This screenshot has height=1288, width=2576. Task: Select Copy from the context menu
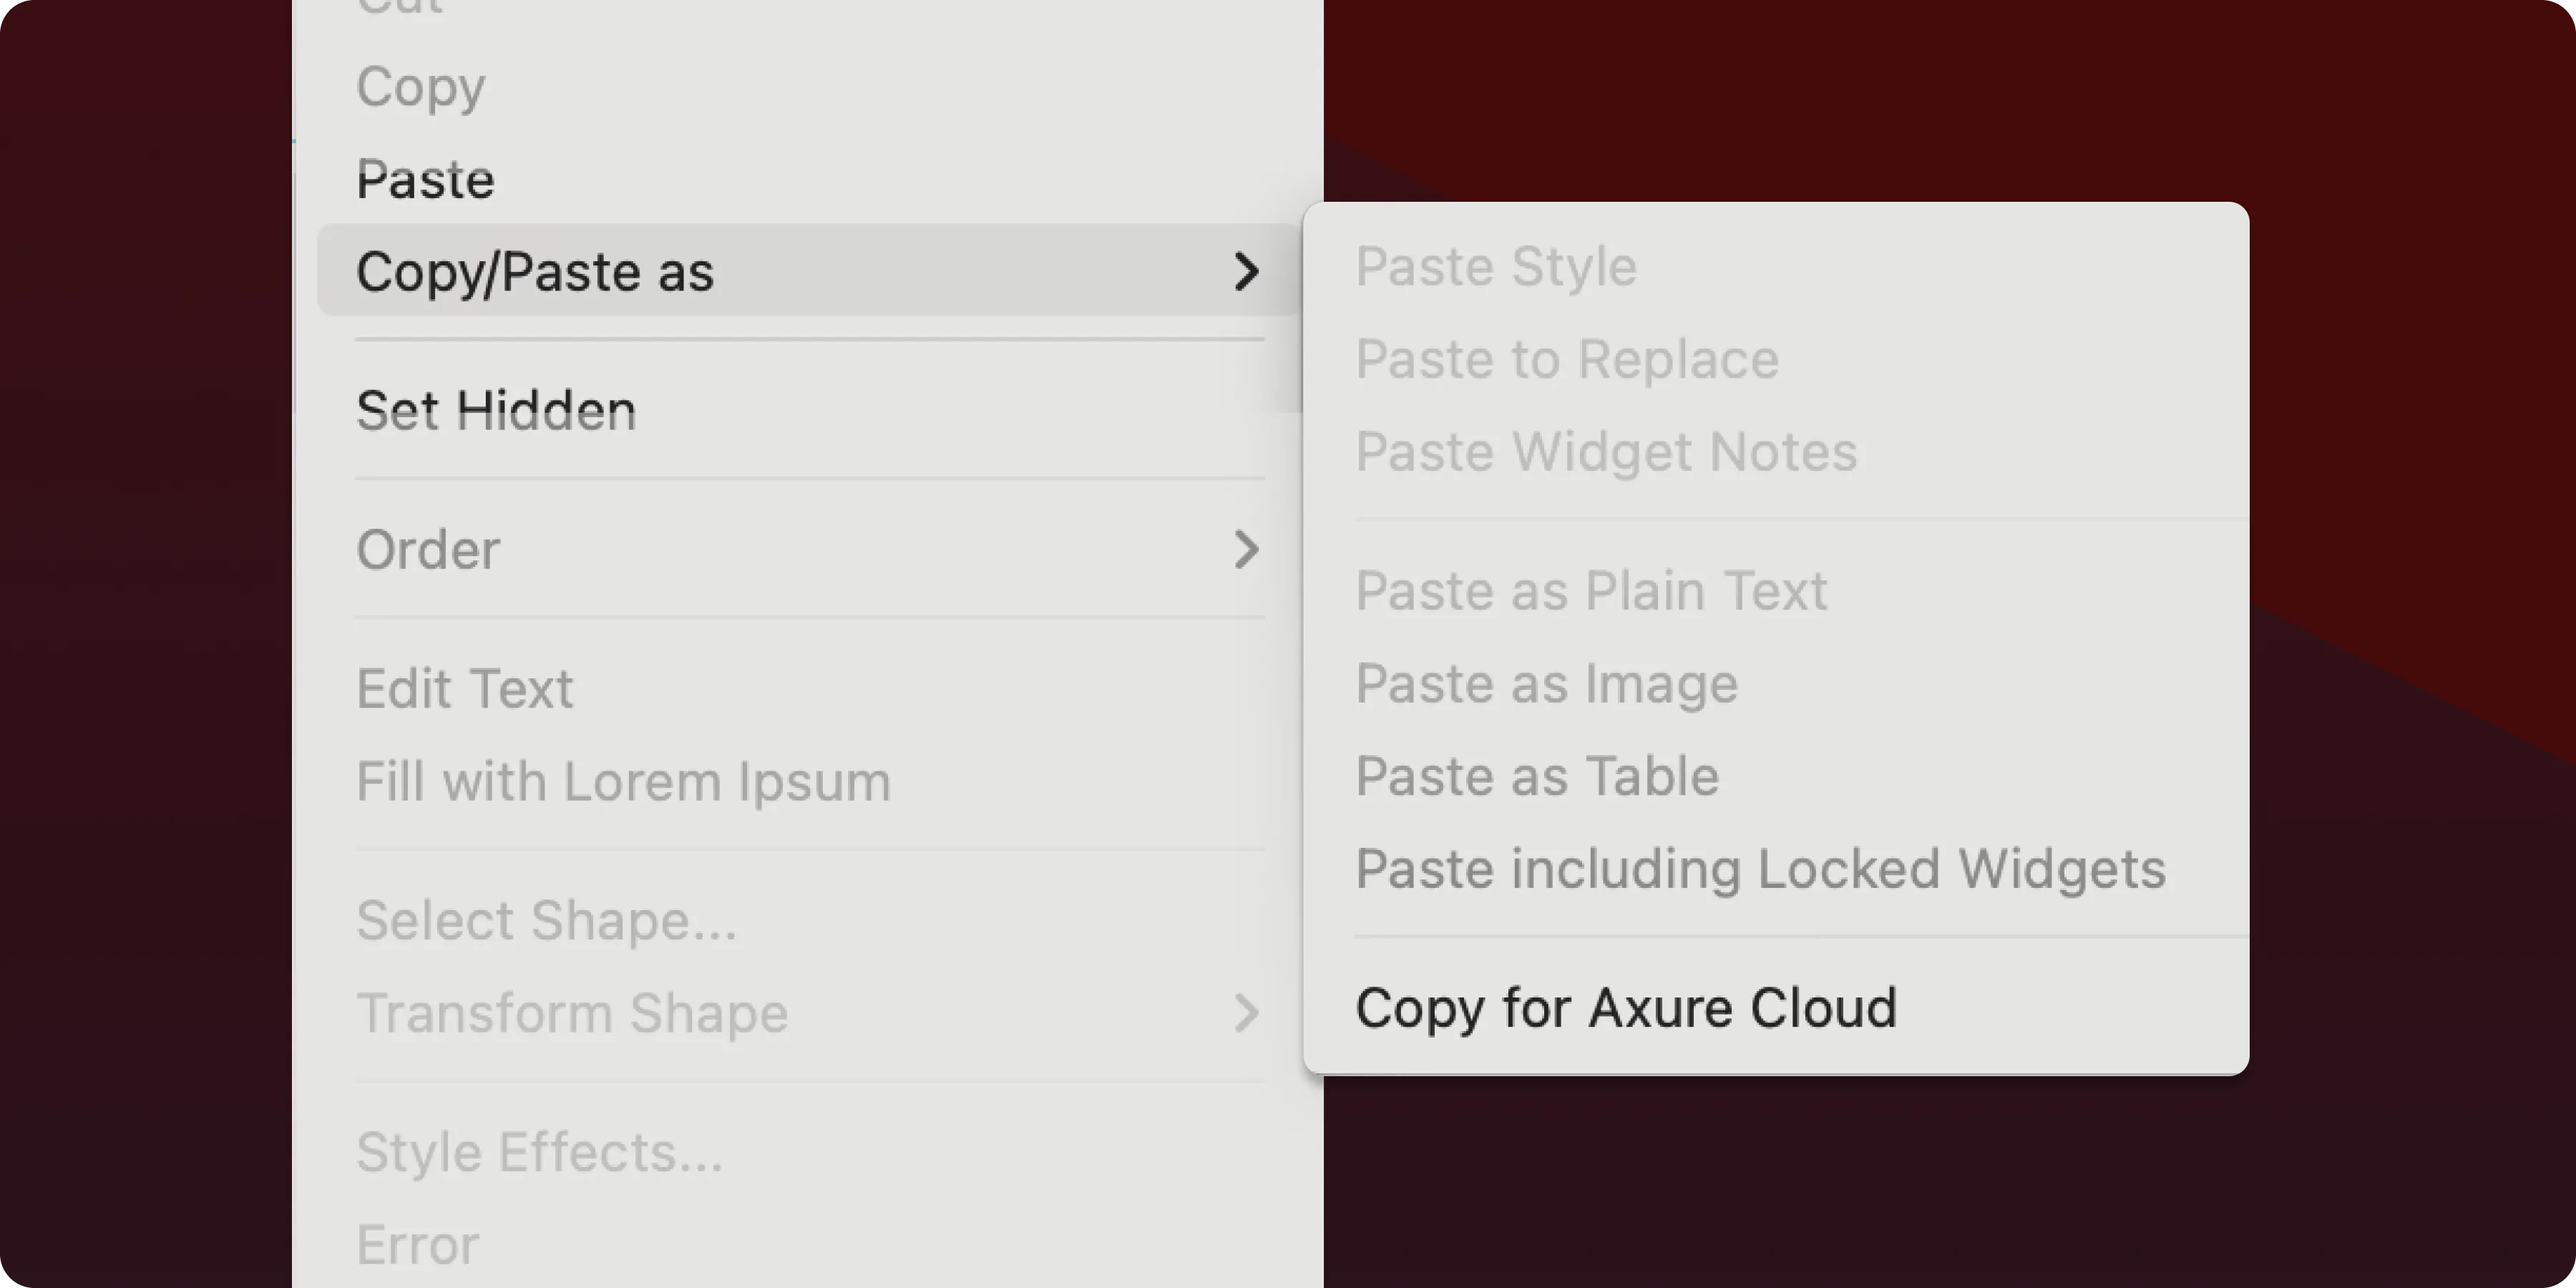coord(420,88)
